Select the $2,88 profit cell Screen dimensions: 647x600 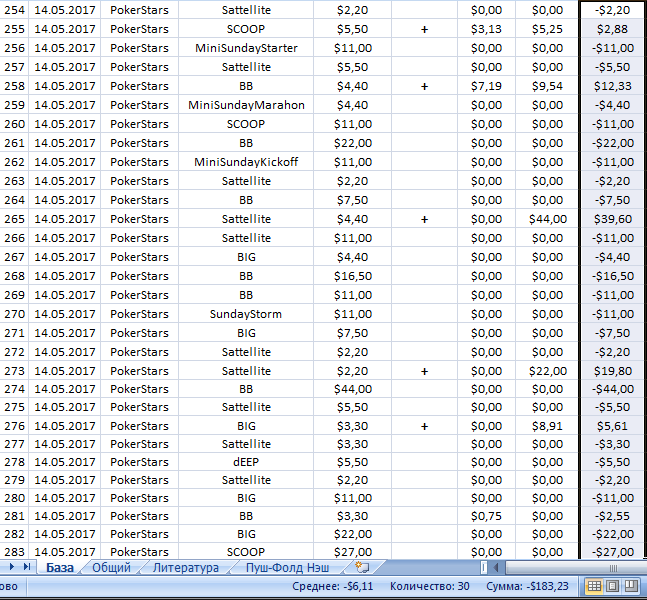tap(612, 29)
